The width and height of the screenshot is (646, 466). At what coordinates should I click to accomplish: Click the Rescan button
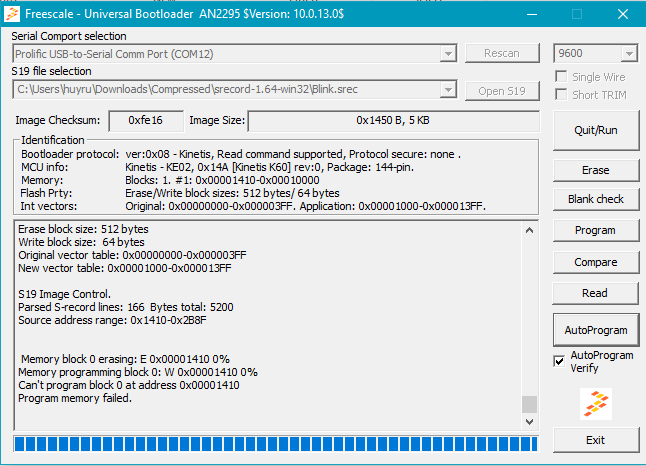click(x=502, y=53)
